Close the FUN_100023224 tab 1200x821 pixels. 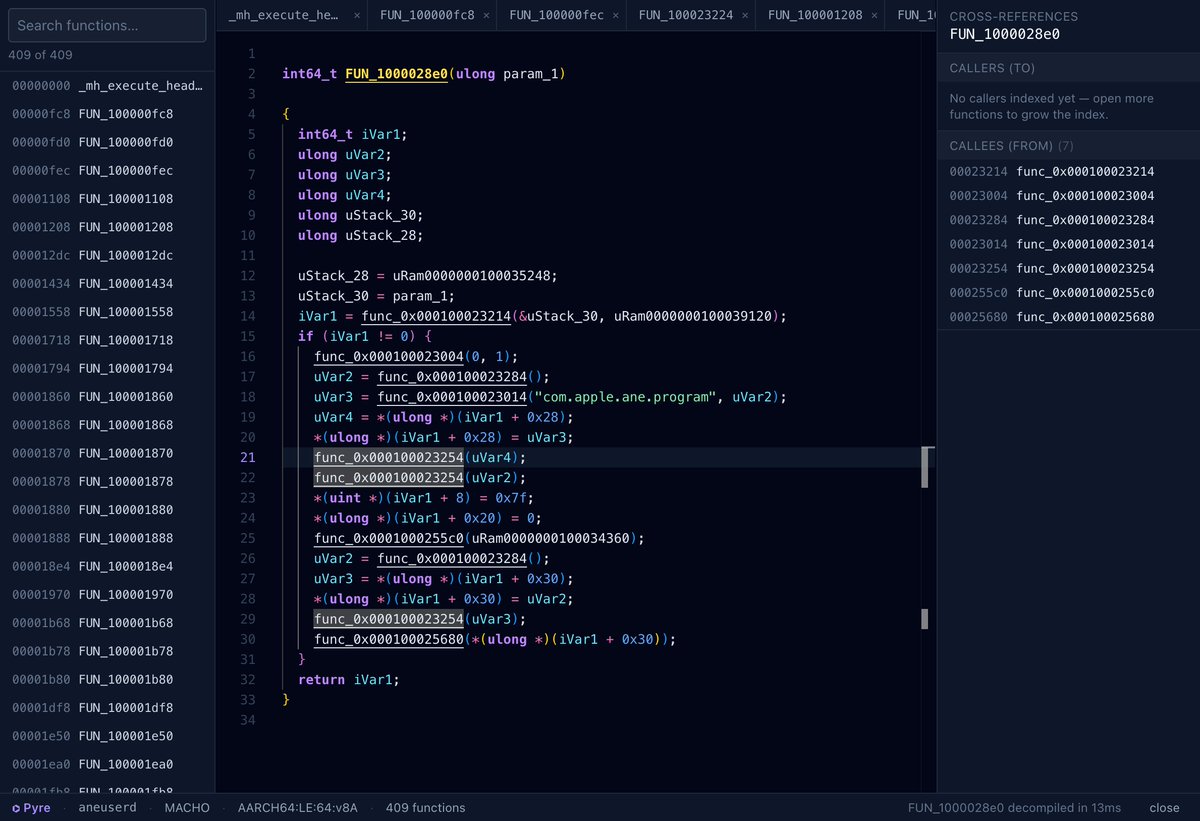[x=745, y=16]
